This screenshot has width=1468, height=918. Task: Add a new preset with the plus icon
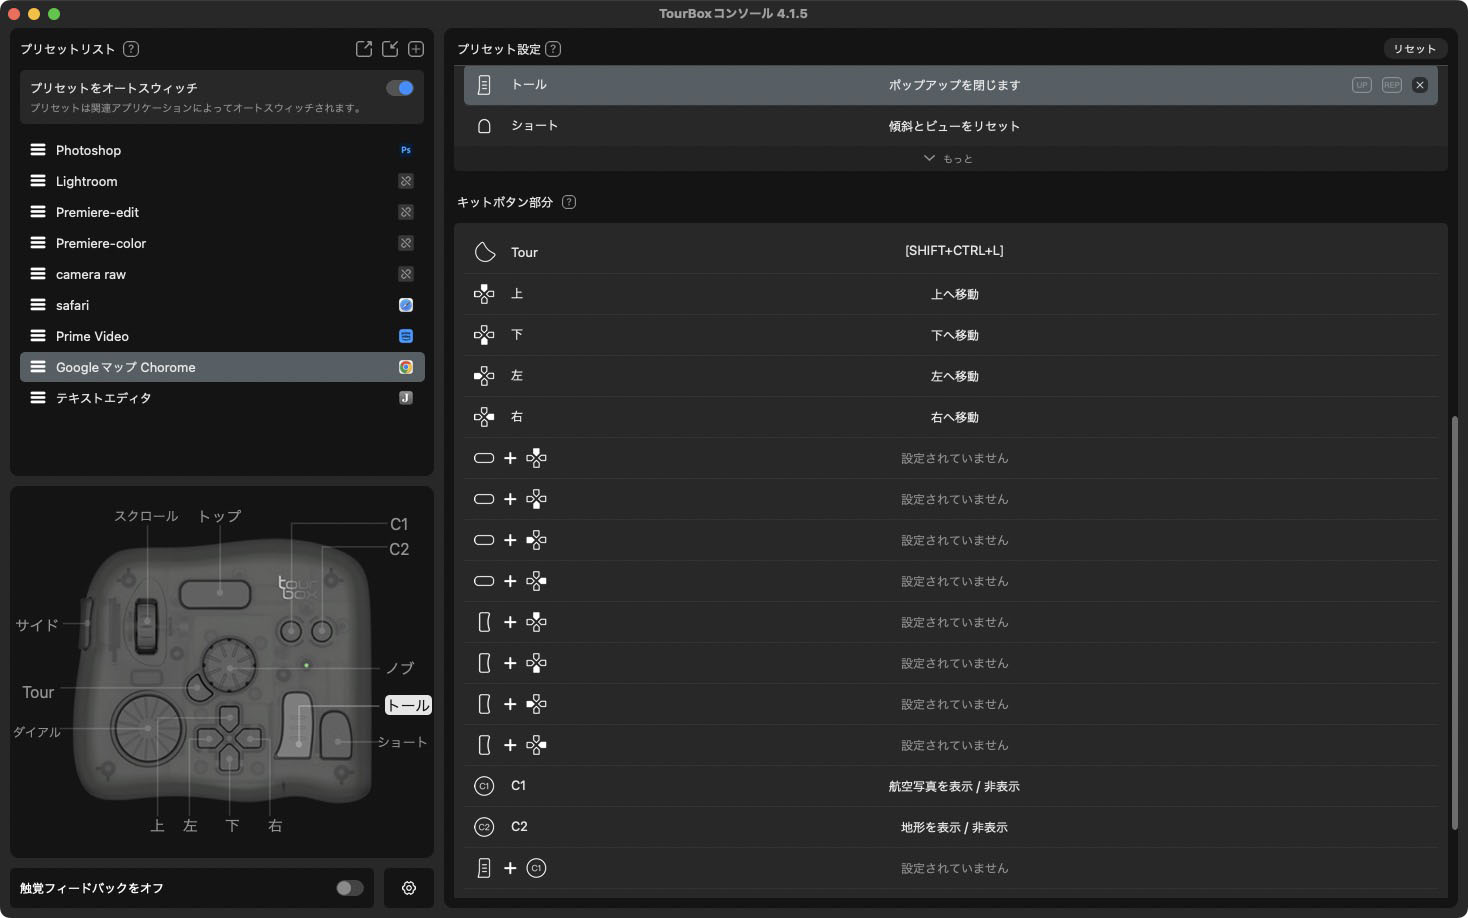click(415, 48)
